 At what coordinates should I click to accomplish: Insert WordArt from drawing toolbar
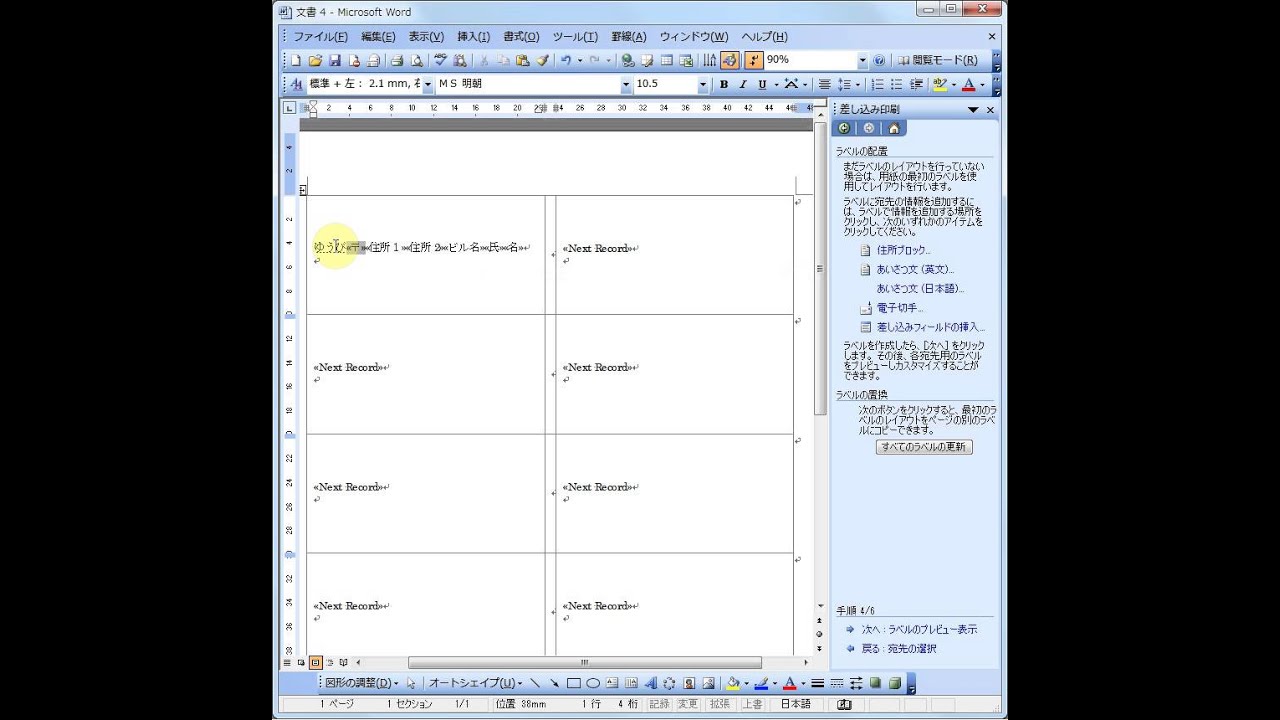click(x=650, y=683)
